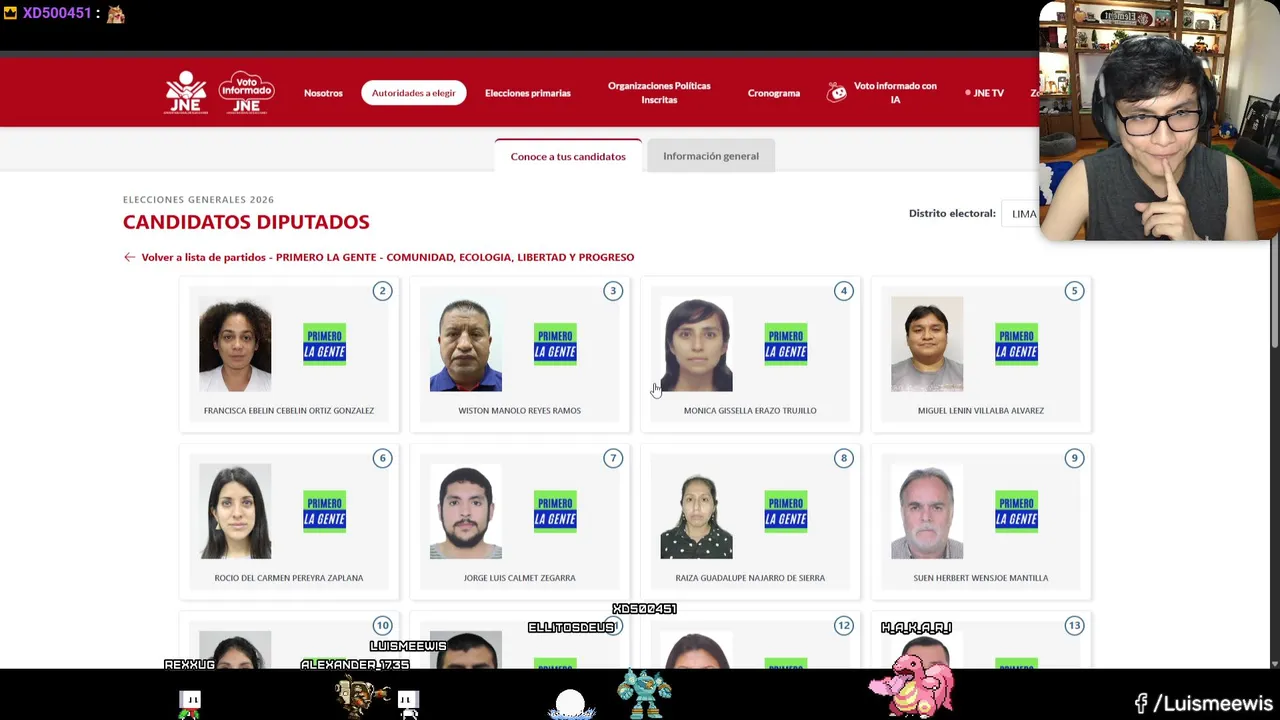
Task: Click the number 3 badge on Wiston Reyes card
Action: pos(613,291)
